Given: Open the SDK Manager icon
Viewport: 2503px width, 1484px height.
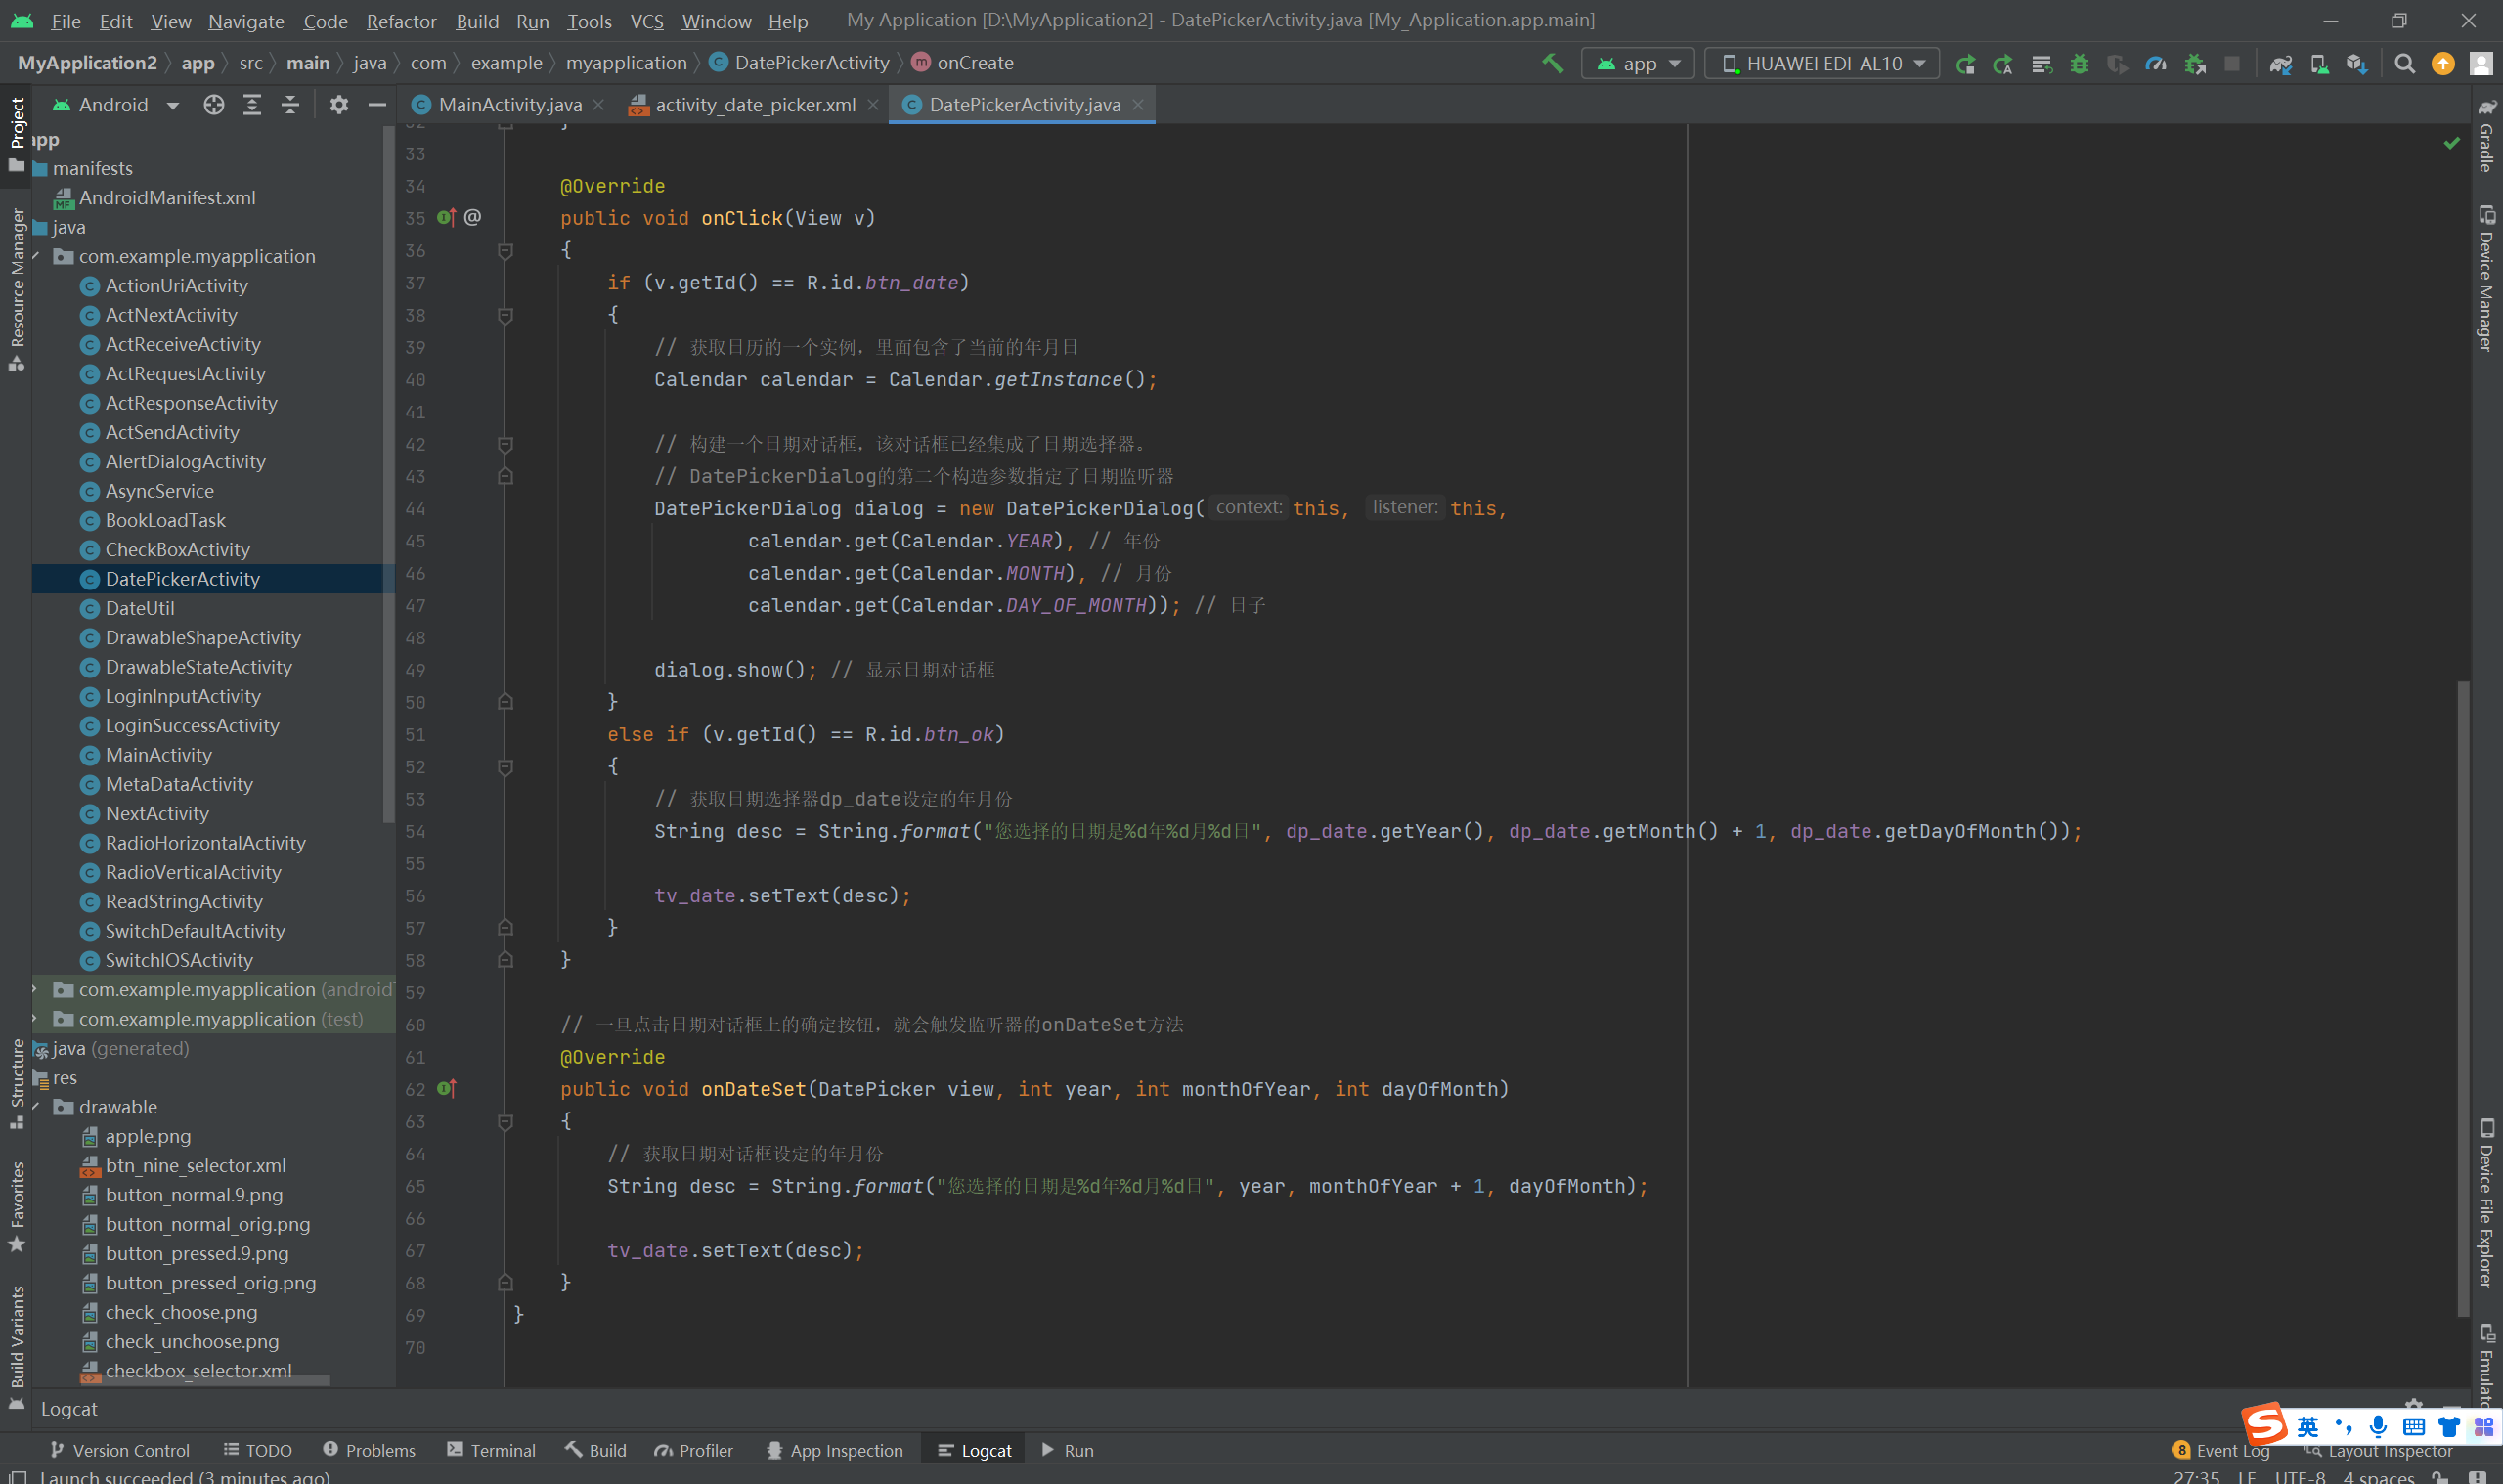Looking at the screenshot, I should [2357, 64].
